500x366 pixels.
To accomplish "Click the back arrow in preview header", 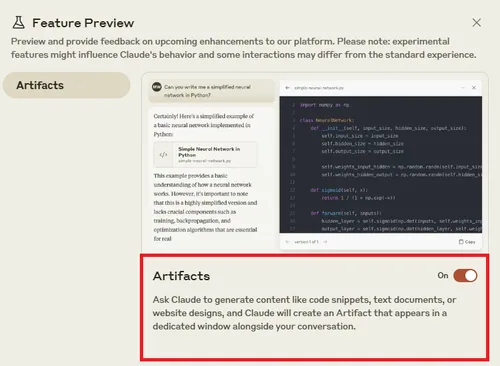I will click(x=287, y=88).
